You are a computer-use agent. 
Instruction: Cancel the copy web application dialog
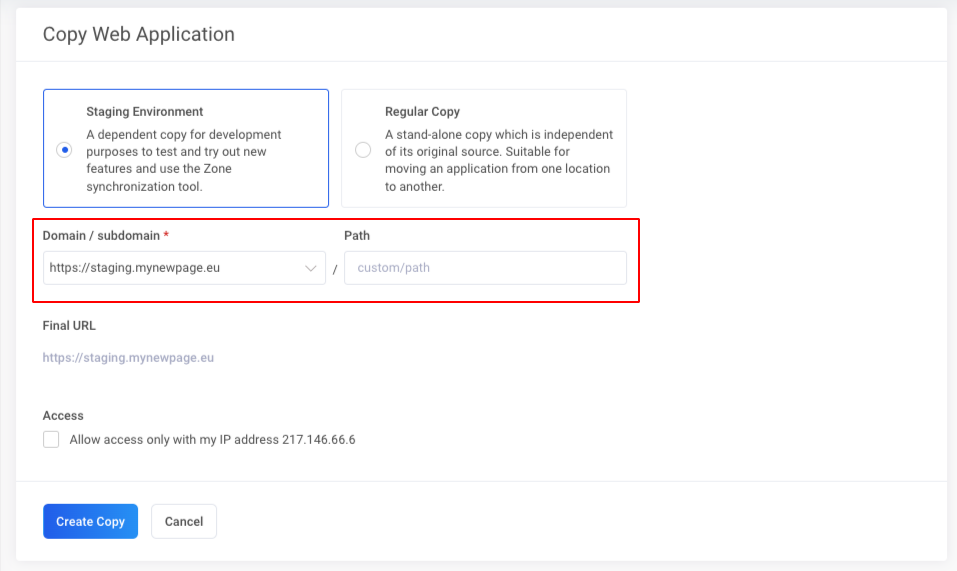[x=183, y=521]
